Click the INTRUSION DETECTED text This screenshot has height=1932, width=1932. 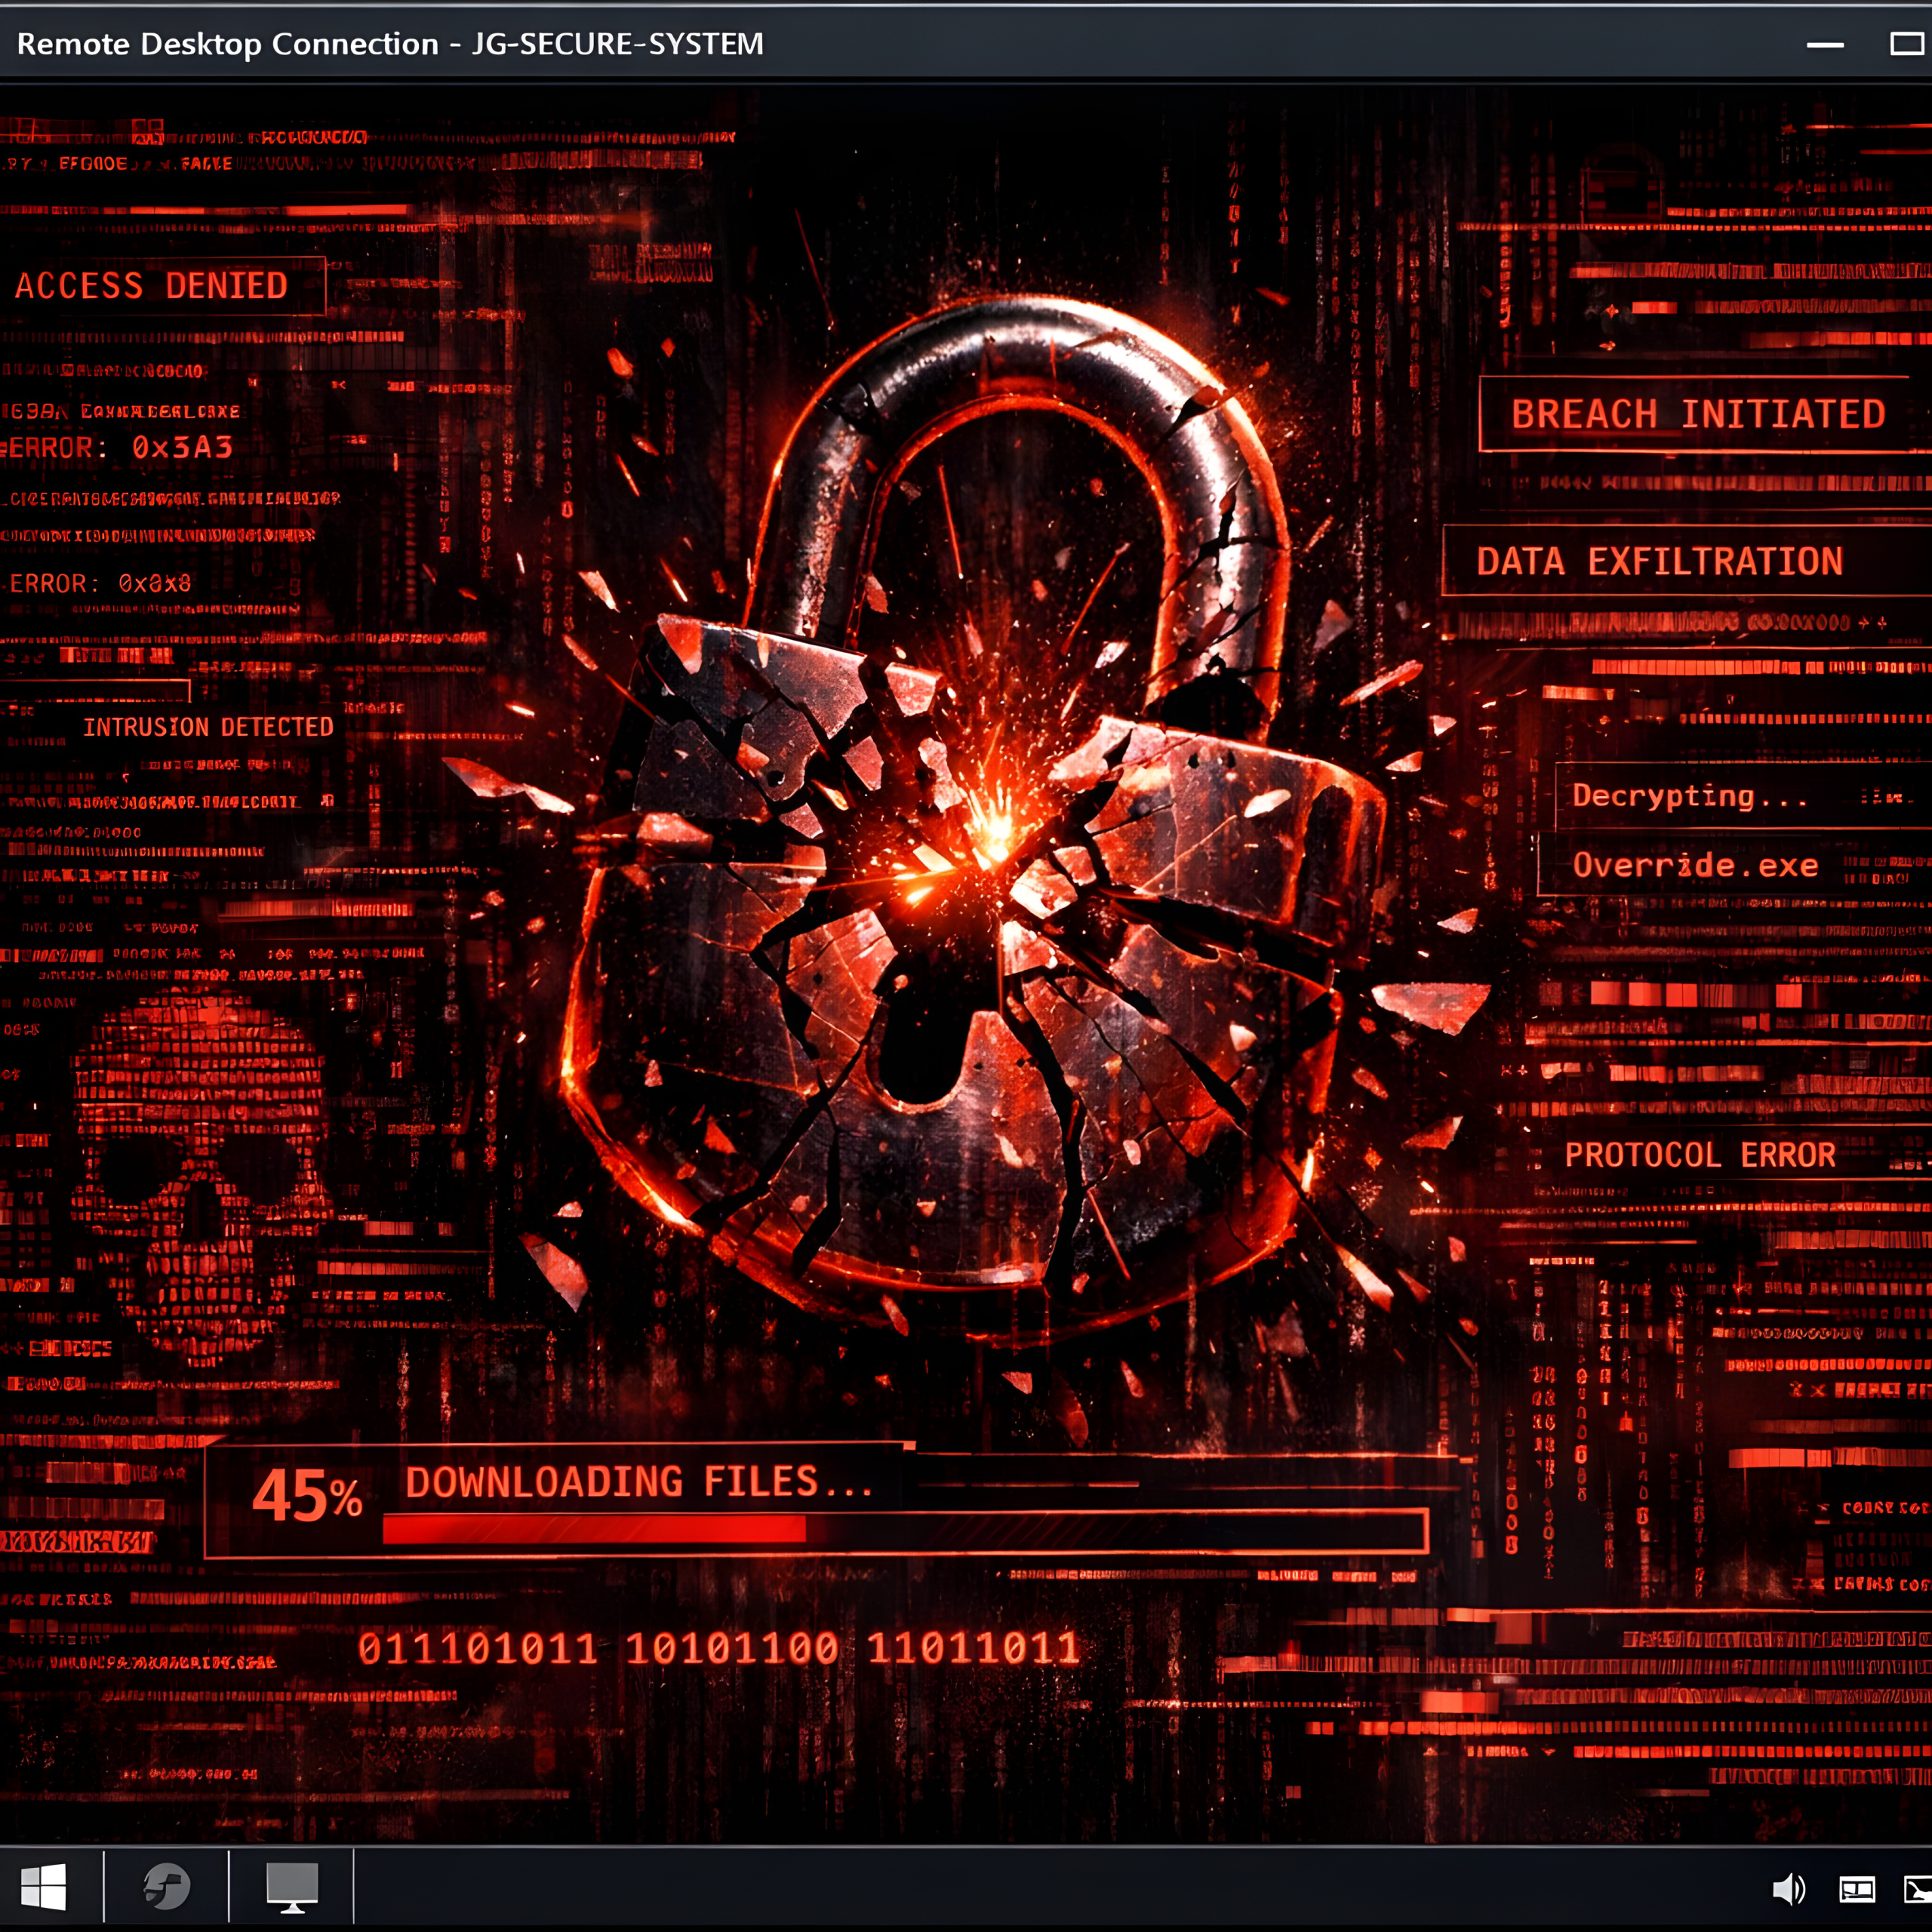pyautogui.click(x=208, y=727)
